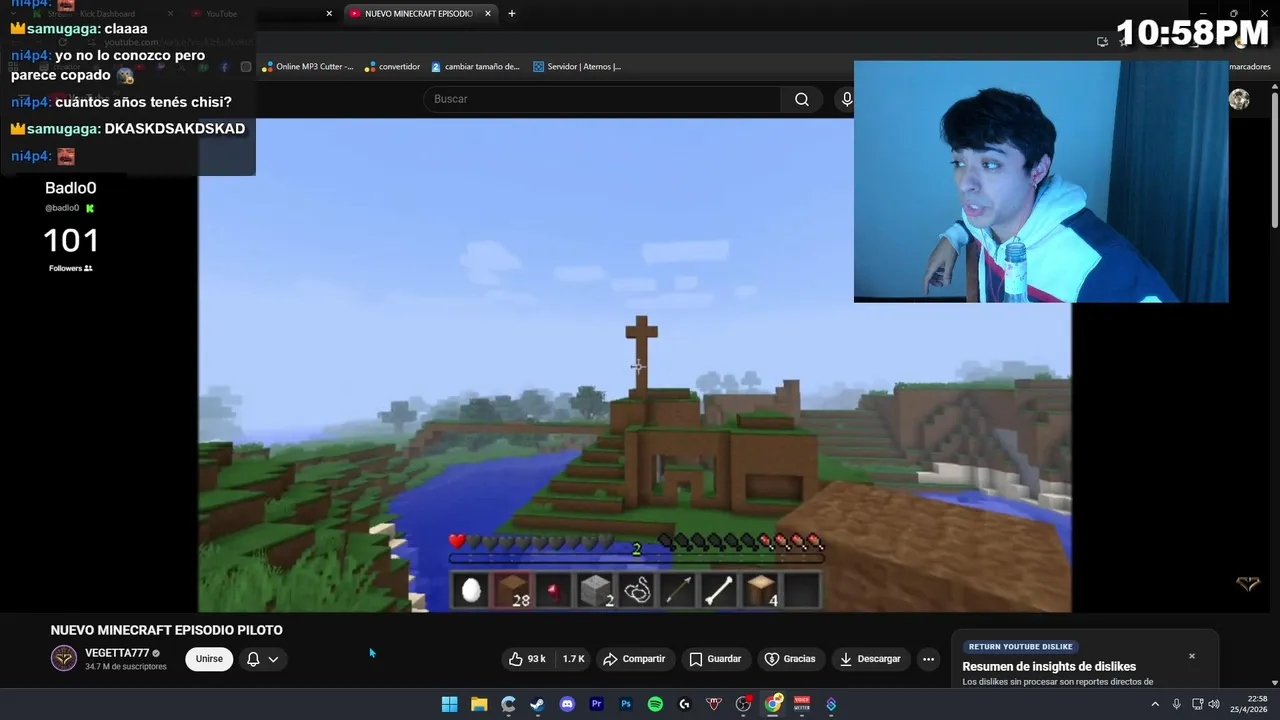Open File Explorer from taskbar
1280x720 pixels.
point(479,704)
